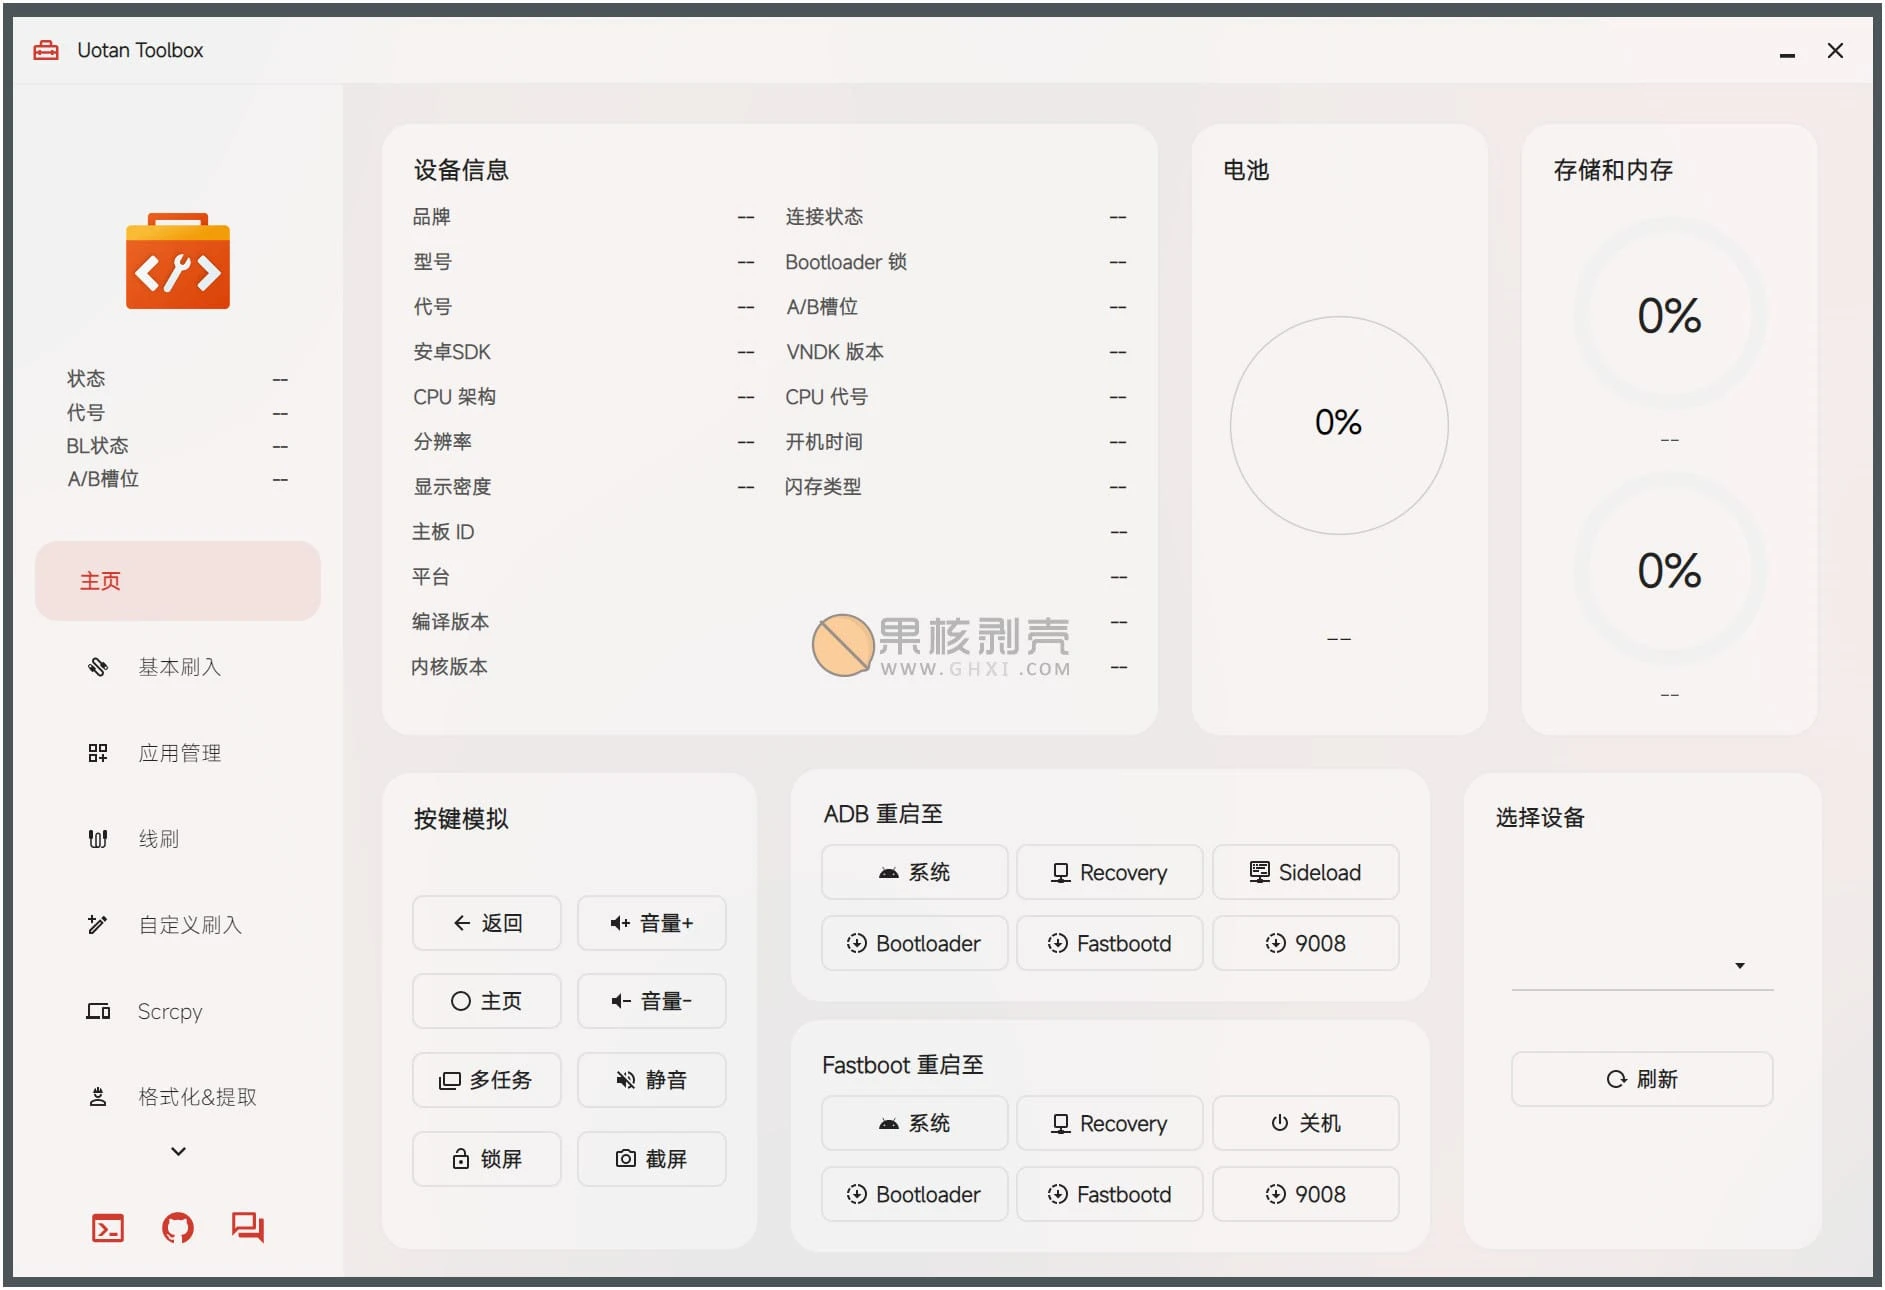1885x1290 pixels.
Task: Click 返回 back key button
Action: click(487, 923)
